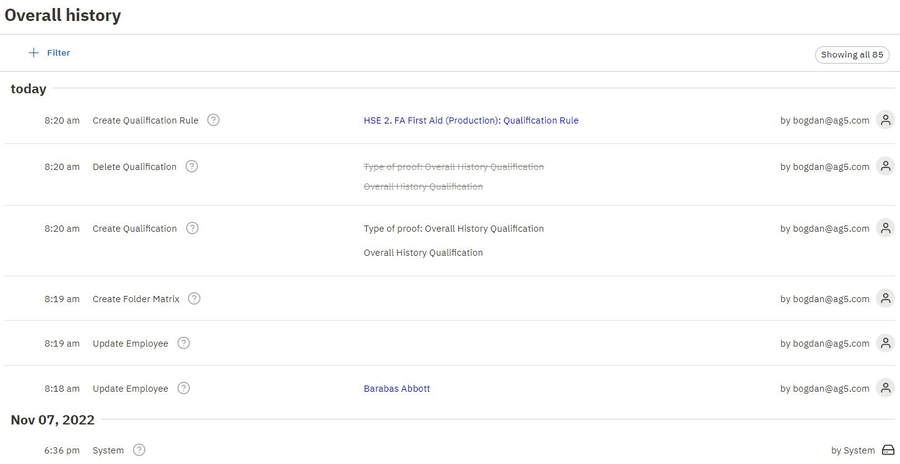Image resolution: width=900 pixels, height=464 pixels.
Task: Click help icon next to System entry
Action: pos(139,450)
